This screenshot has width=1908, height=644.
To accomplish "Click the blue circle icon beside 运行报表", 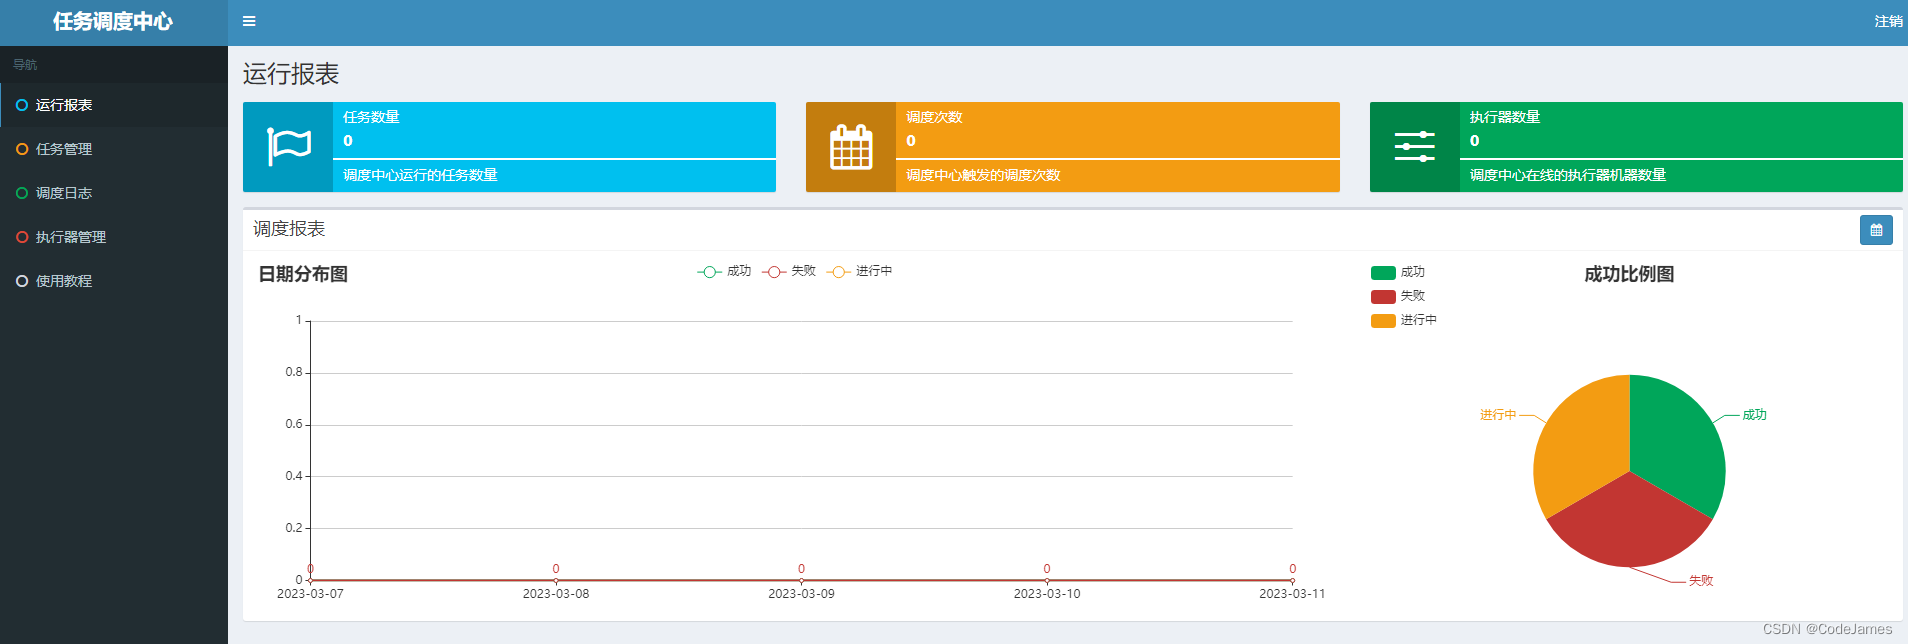I will (22, 105).
